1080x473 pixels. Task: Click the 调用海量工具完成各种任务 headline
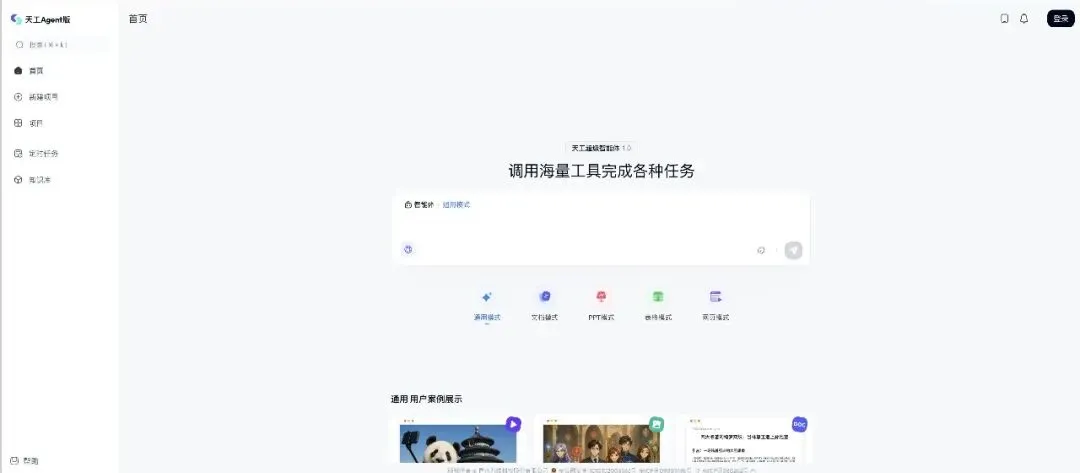601,171
